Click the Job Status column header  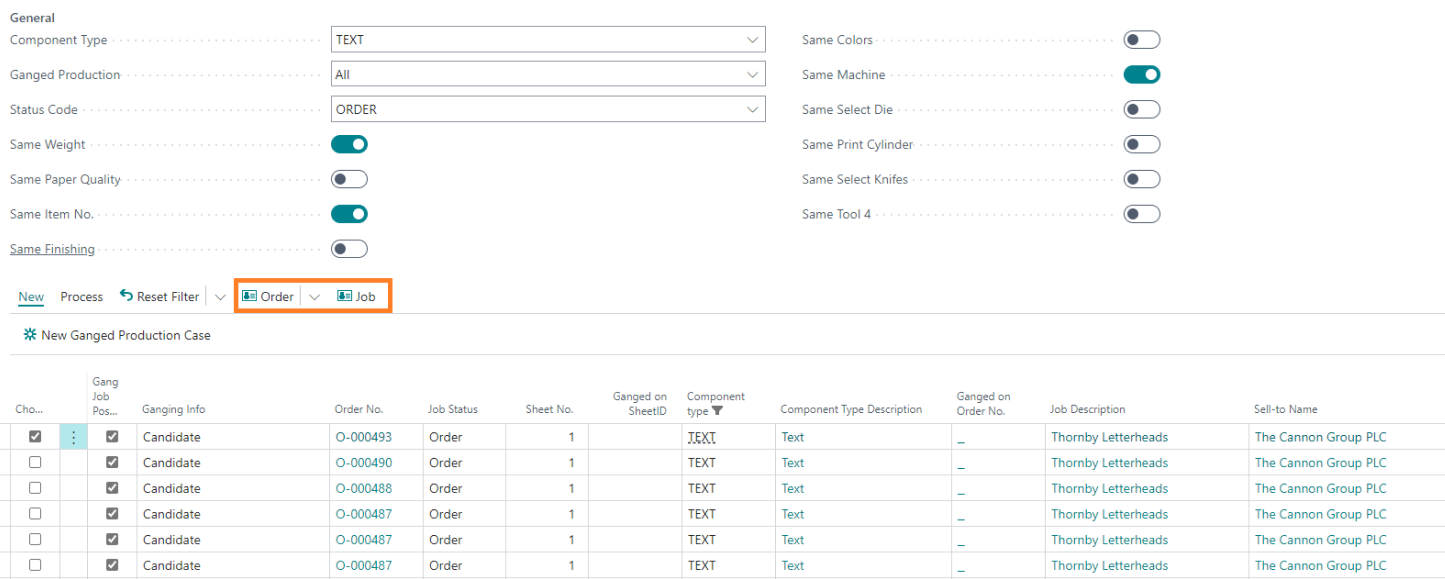[453, 409]
